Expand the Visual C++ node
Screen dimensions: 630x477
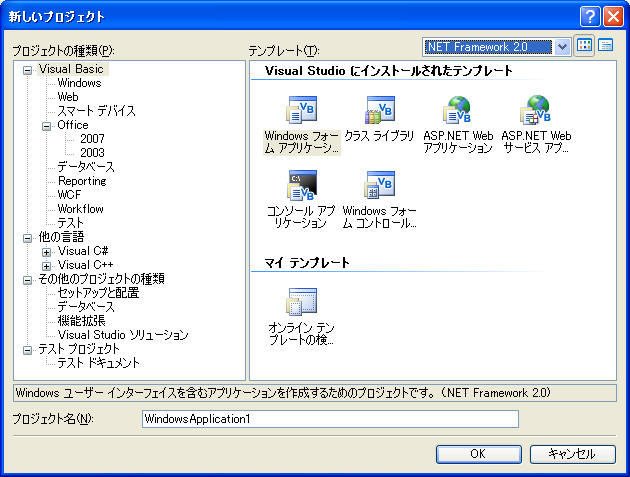click(47, 266)
